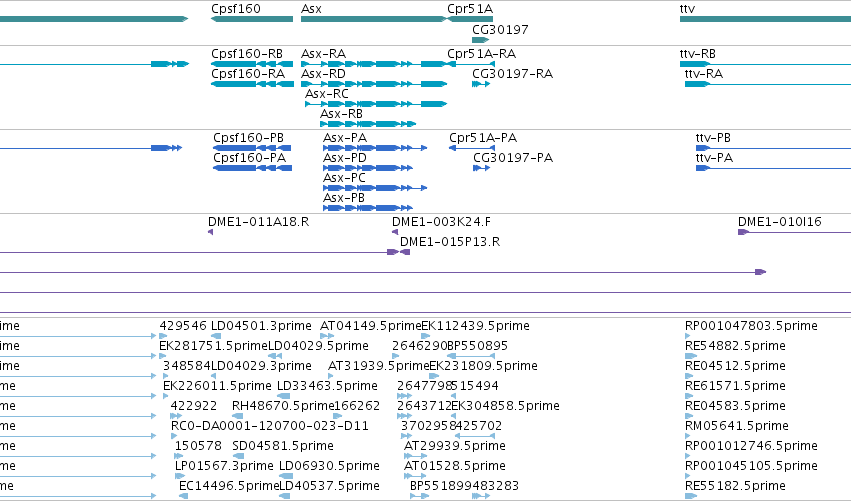
Task: Open the ttv-RA transcript
Action: tap(704, 74)
